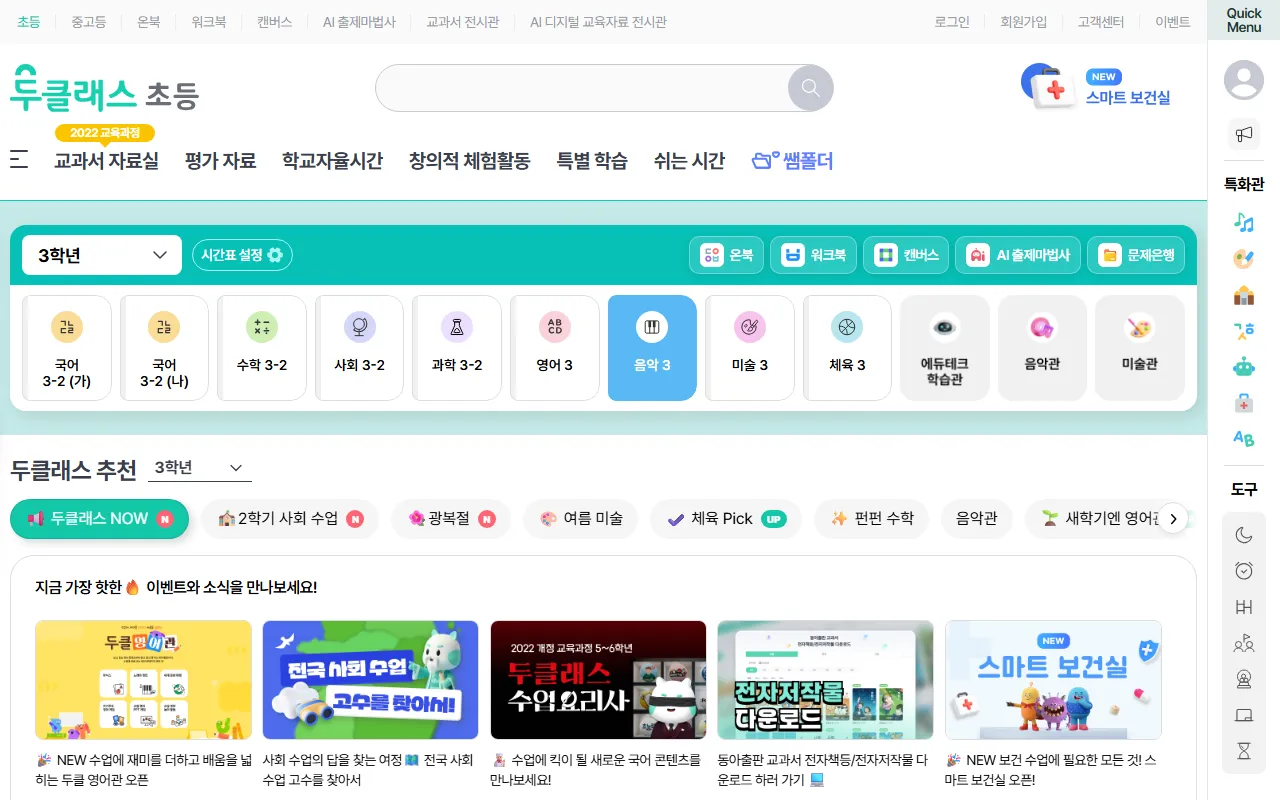This screenshot has height=800, width=1280.
Task: Select the 두클래스 NOW chip
Action: pos(99,518)
